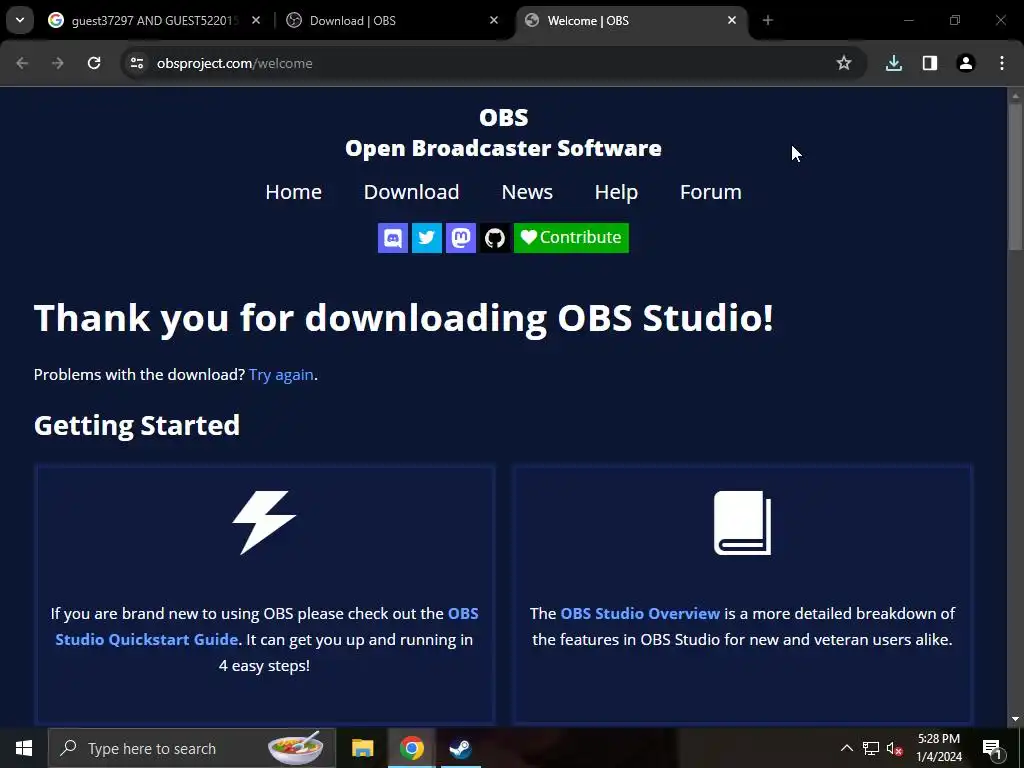This screenshot has height=768, width=1024.
Task: Click the scrollbar down arrow
Action: 1015,719
